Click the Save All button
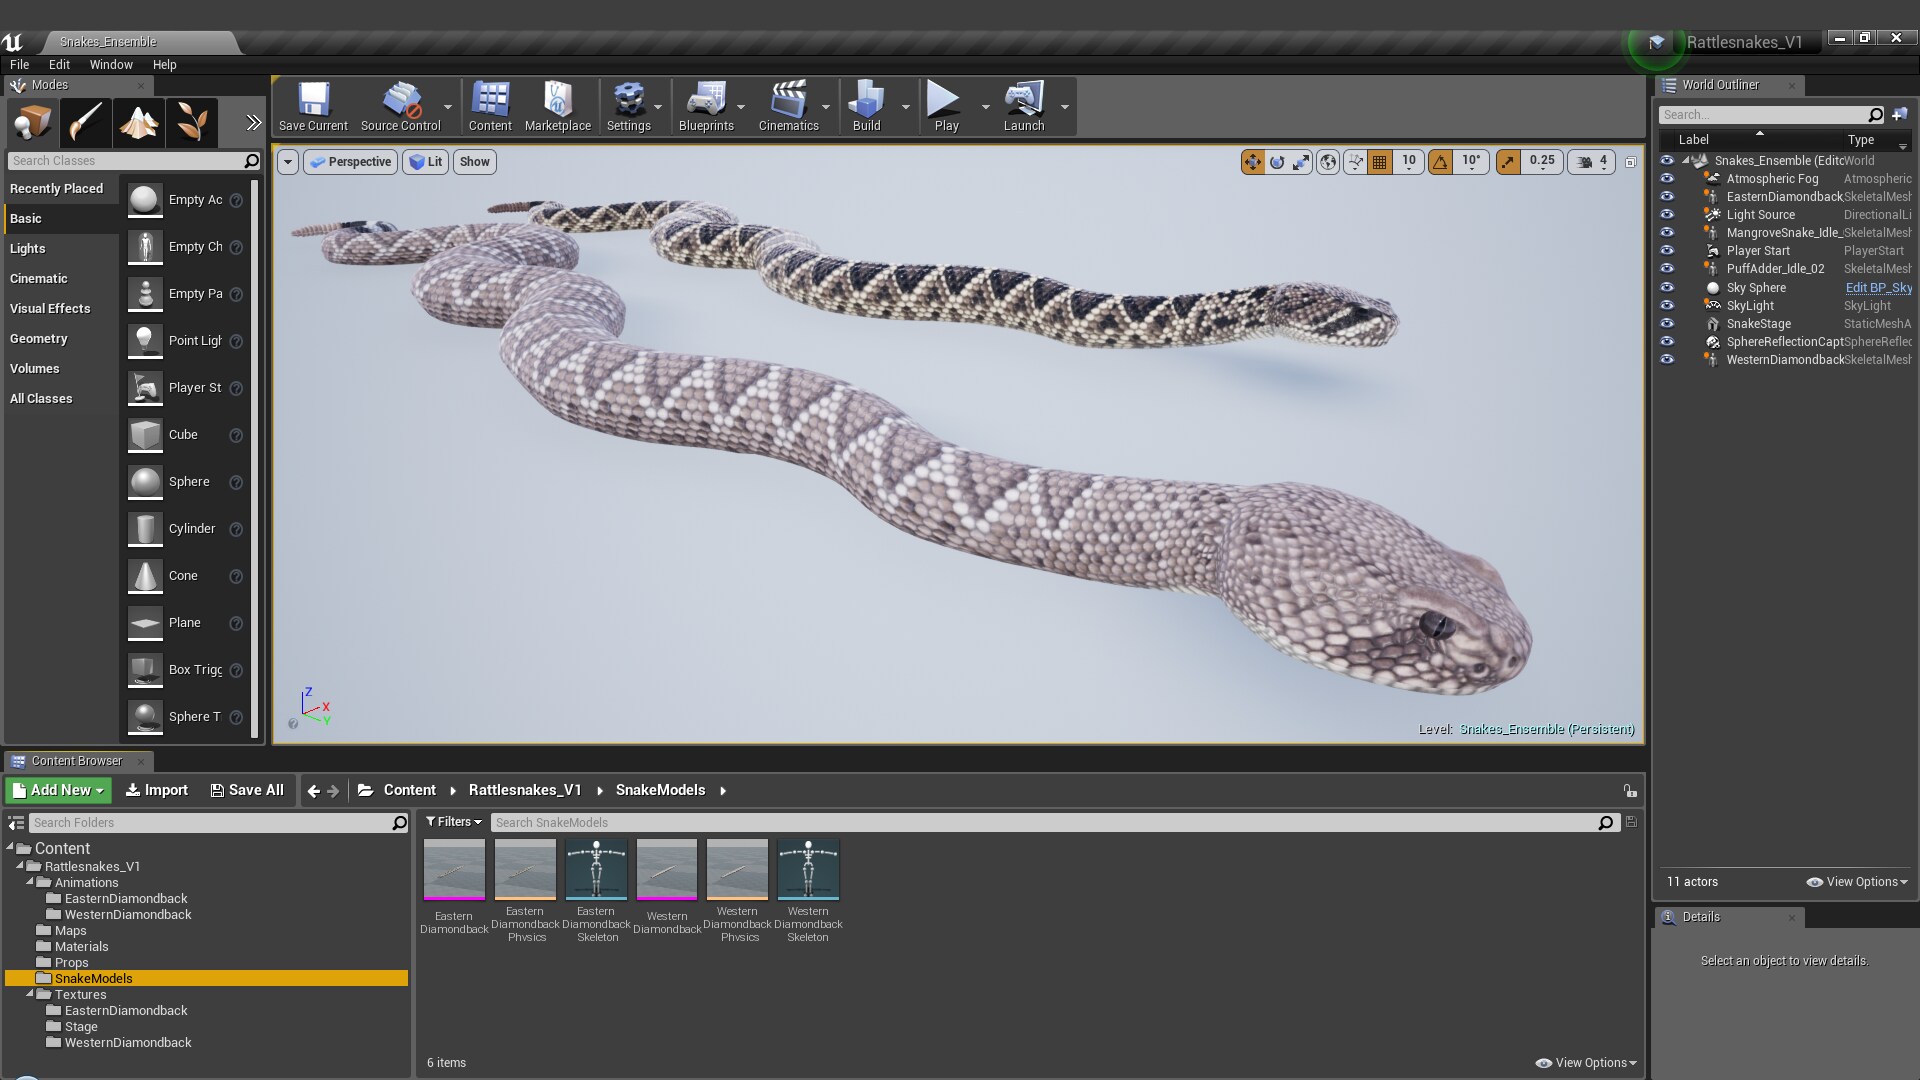The image size is (1920, 1080). [246, 789]
